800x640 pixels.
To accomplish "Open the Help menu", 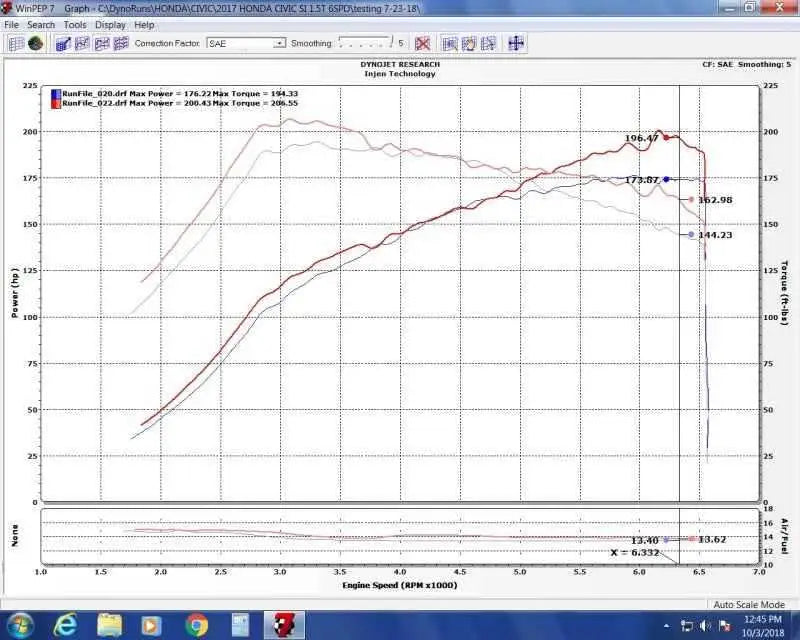I will [x=144, y=25].
